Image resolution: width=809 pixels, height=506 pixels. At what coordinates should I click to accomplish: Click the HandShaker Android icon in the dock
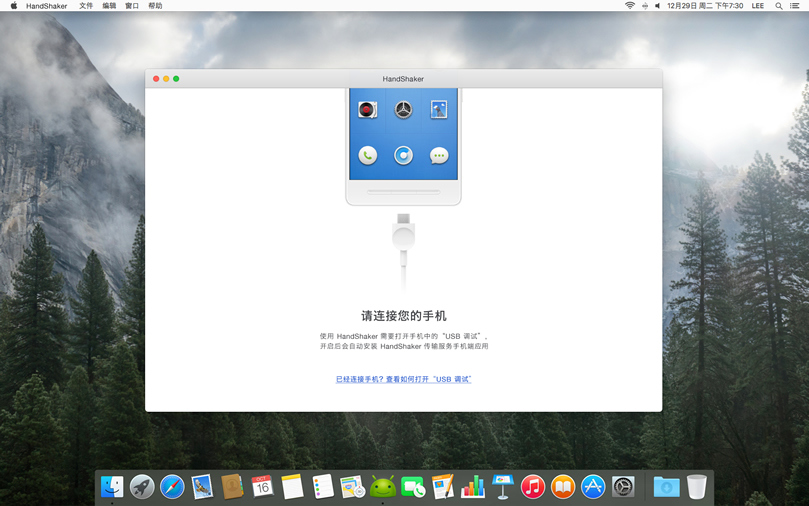coord(382,487)
